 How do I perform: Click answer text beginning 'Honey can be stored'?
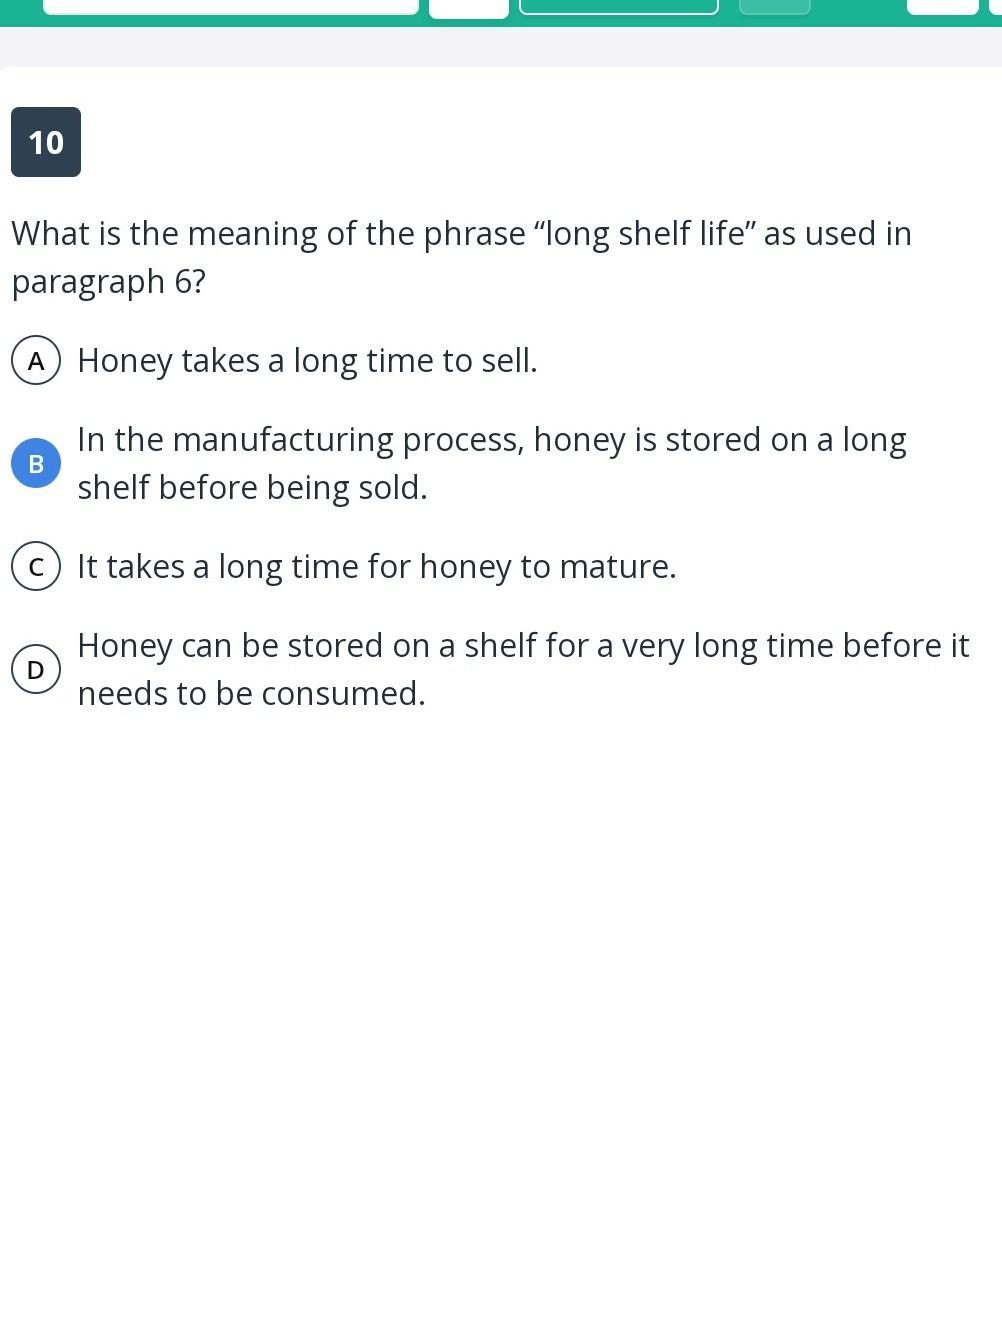pyautogui.click(x=522, y=646)
